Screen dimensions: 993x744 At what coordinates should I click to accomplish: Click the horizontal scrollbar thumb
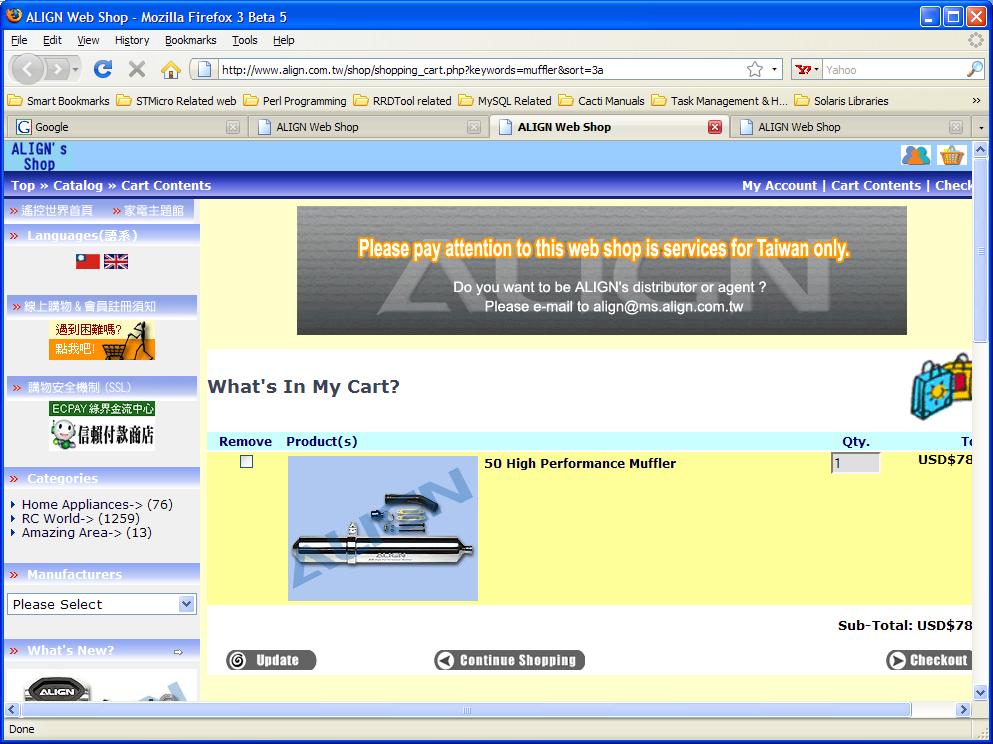(x=465, y=710)
